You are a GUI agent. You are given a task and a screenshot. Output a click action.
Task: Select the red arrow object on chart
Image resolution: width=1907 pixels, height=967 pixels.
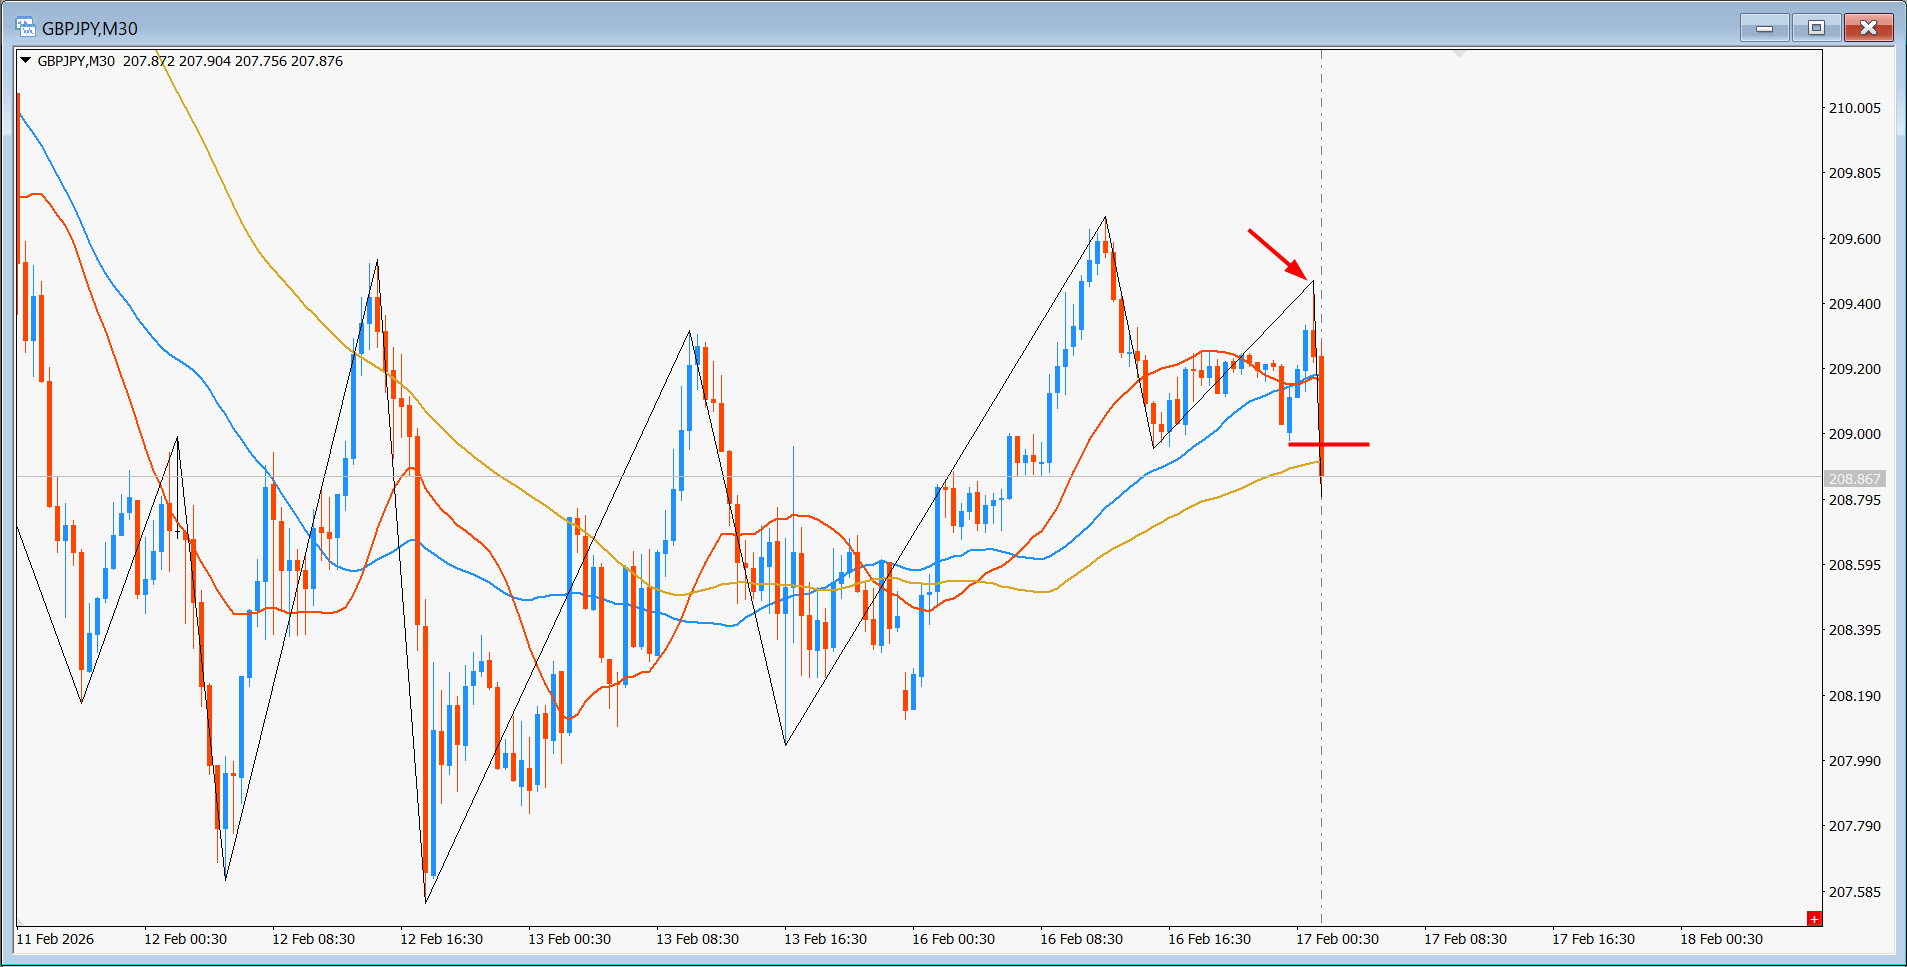click(1276, 254)
